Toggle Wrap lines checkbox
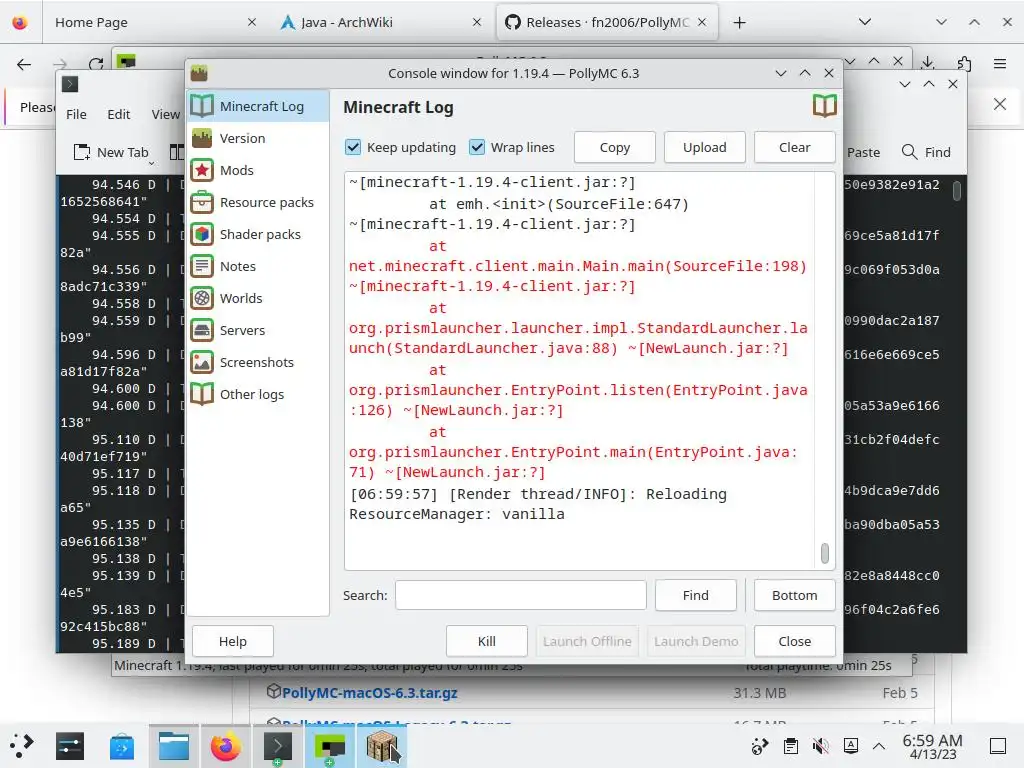Viewport: 1024px width, 768px height. point(477,147)
